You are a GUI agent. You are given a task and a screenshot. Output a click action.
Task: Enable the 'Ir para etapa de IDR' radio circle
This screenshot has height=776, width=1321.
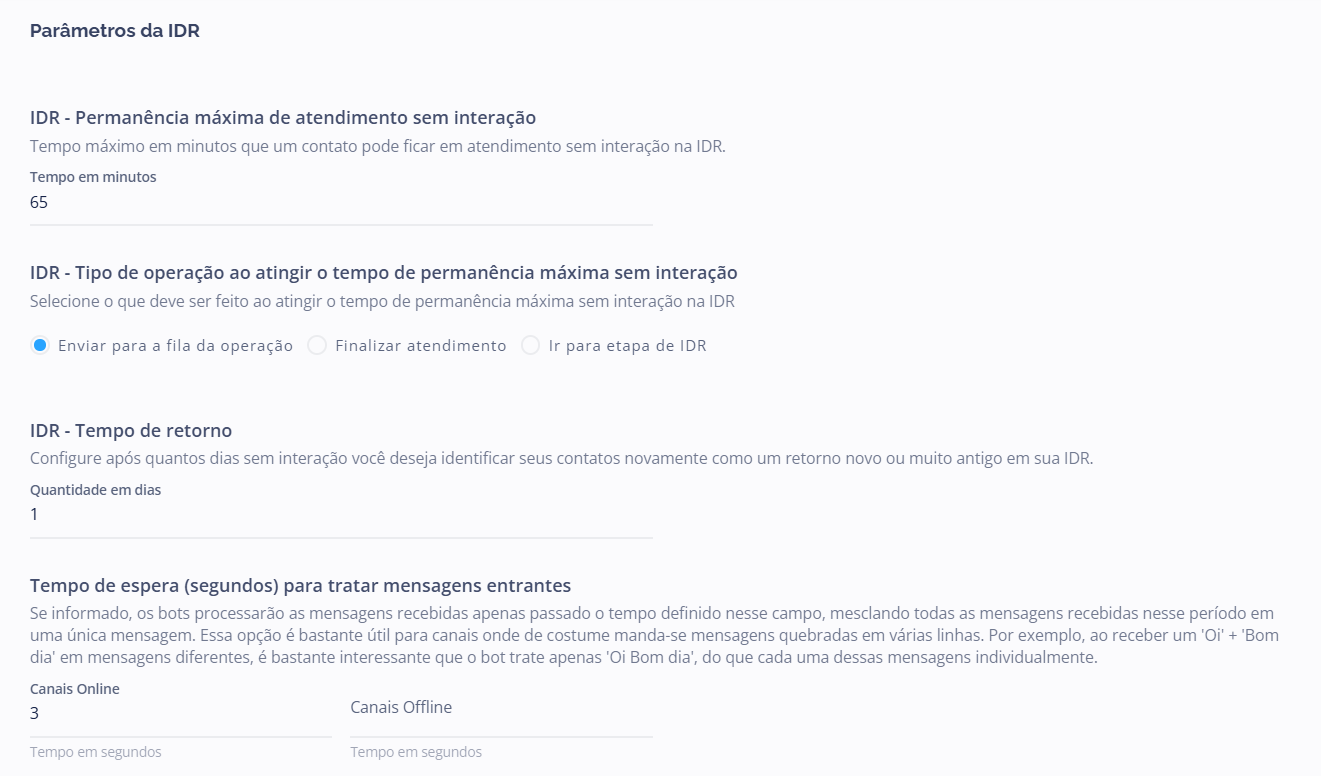(530, 345)
